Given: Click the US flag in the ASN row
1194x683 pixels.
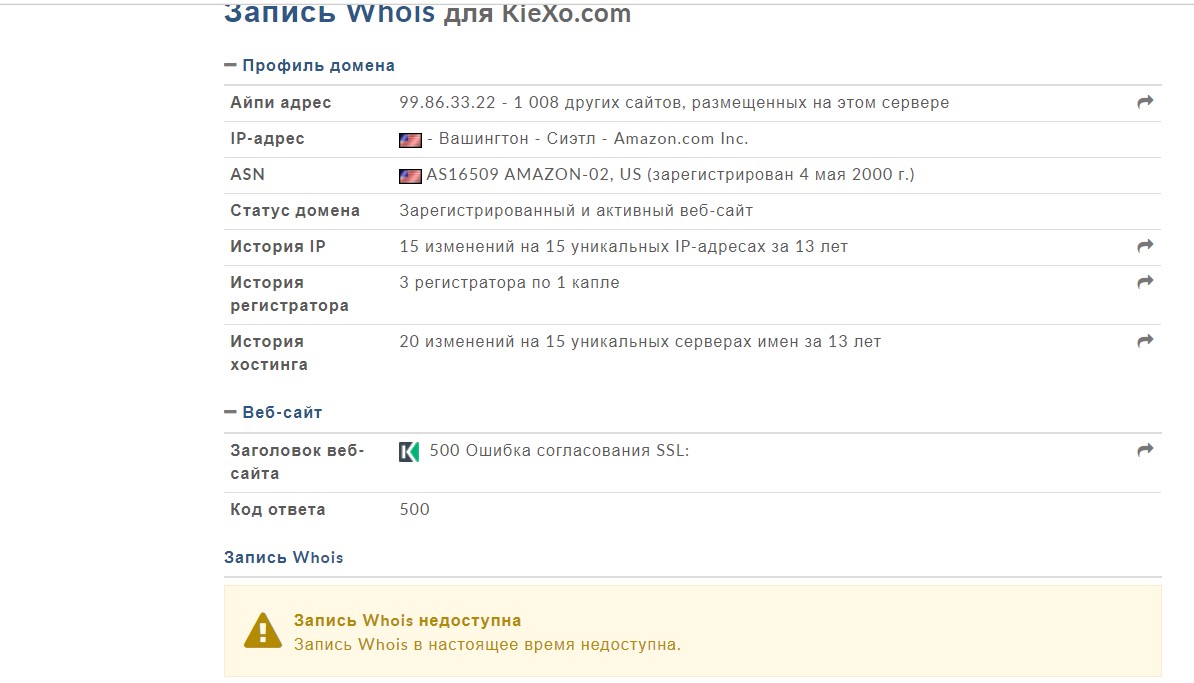Looking at the screenshot, I should [410, 176].
